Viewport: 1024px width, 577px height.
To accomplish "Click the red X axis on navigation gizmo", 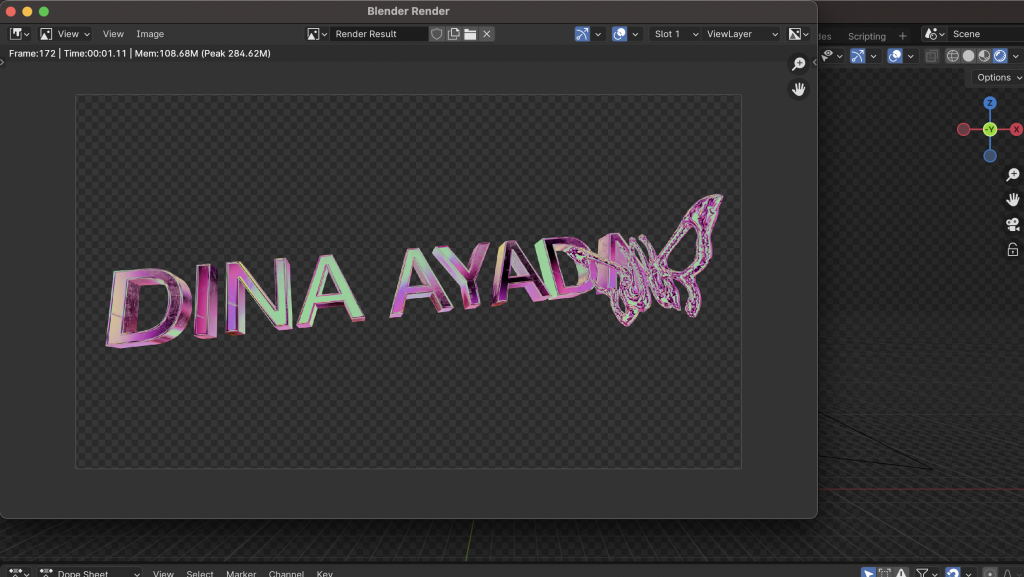I will (x=1016, y=129).
